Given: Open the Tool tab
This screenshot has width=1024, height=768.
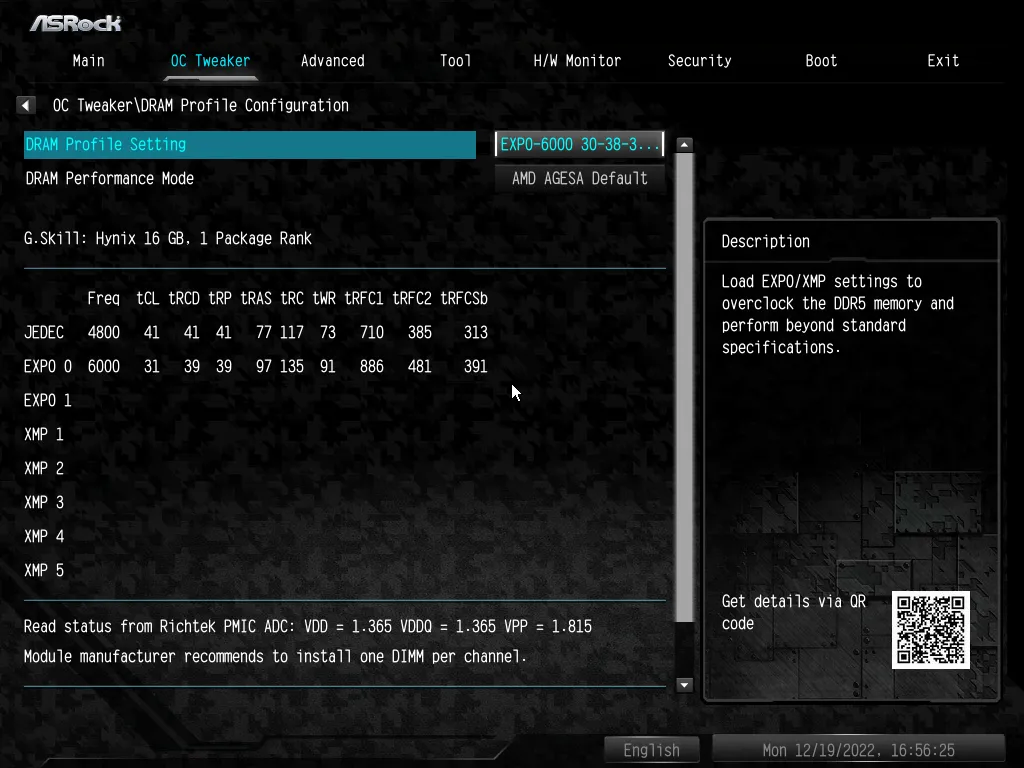Looking at the screenshot, I should (455, 61).
